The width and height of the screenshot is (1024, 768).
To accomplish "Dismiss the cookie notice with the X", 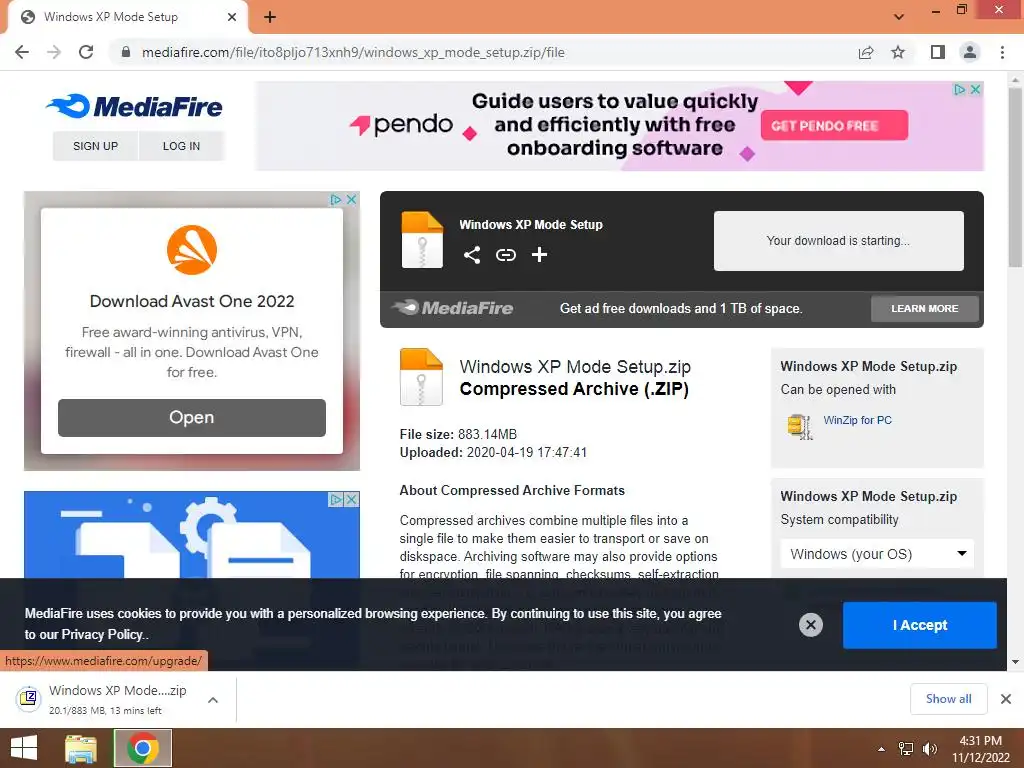I will [x=810, y=625].
